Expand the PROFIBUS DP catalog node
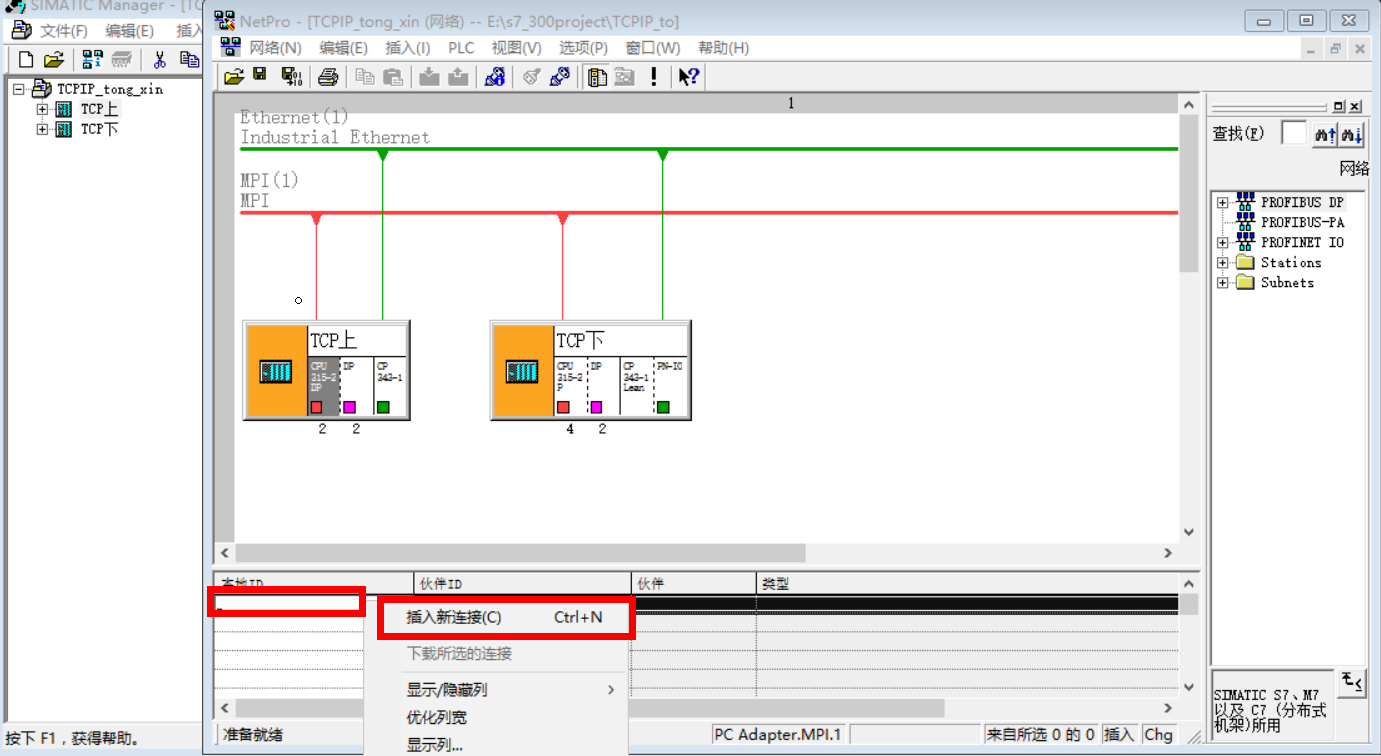The width and height of the screenshot is (1381, 756). (1222, 203)
